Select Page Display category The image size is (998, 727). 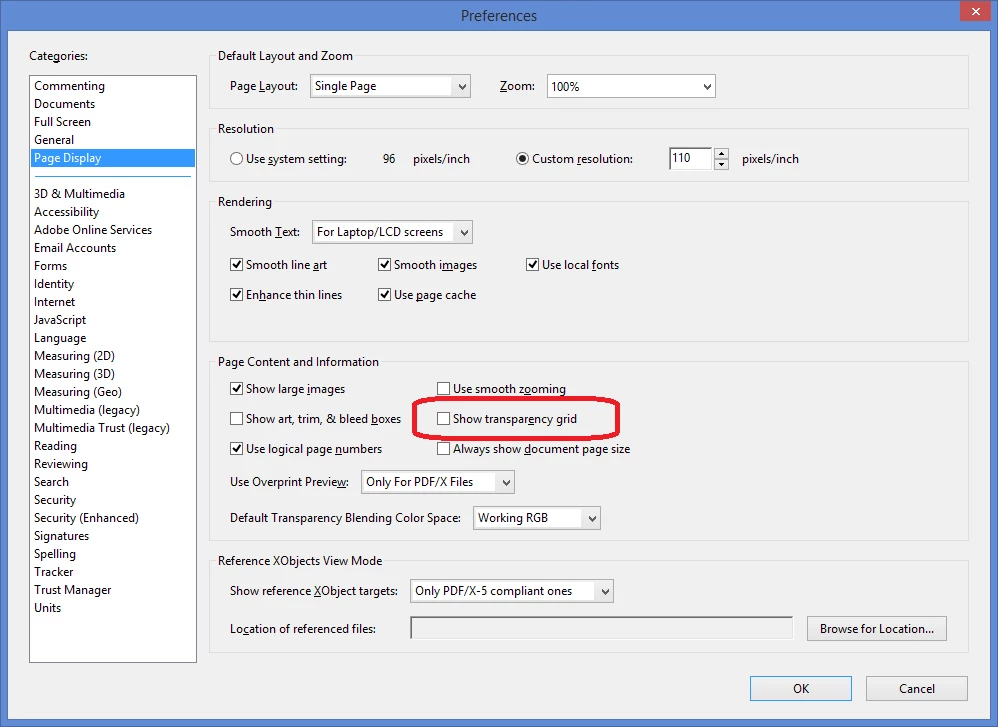coord(113,158)
